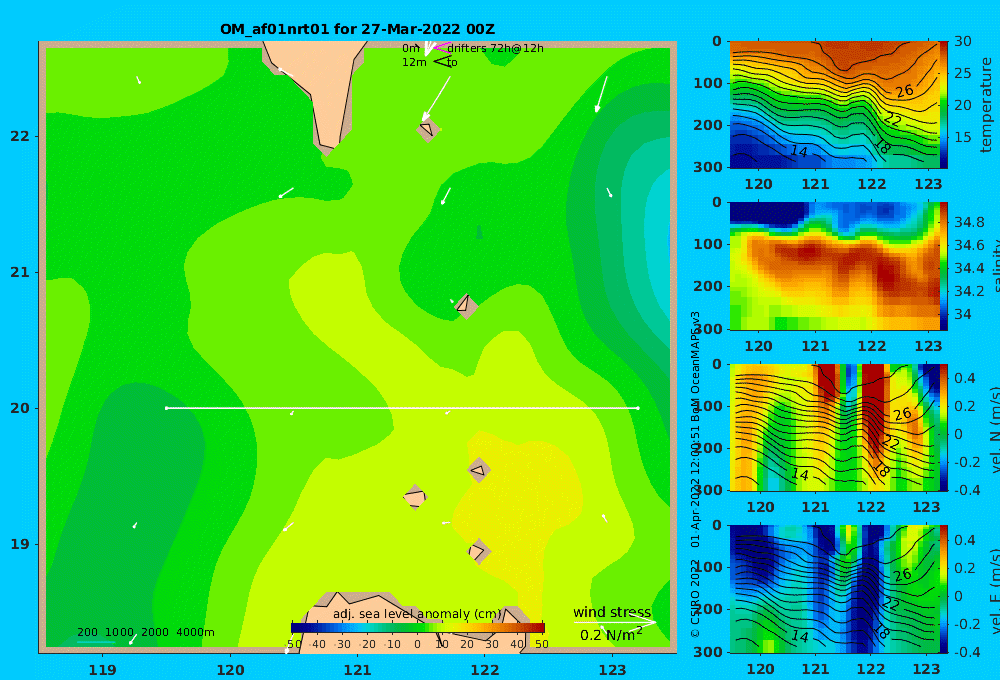Click the 'vel. E (m/s)' axis label

tap(995, 591)
